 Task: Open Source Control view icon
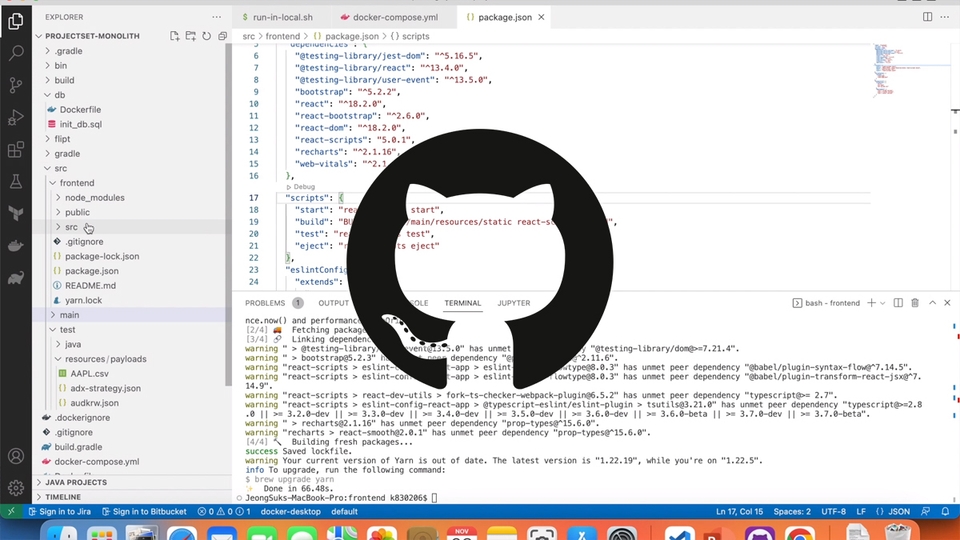[16, 85]
